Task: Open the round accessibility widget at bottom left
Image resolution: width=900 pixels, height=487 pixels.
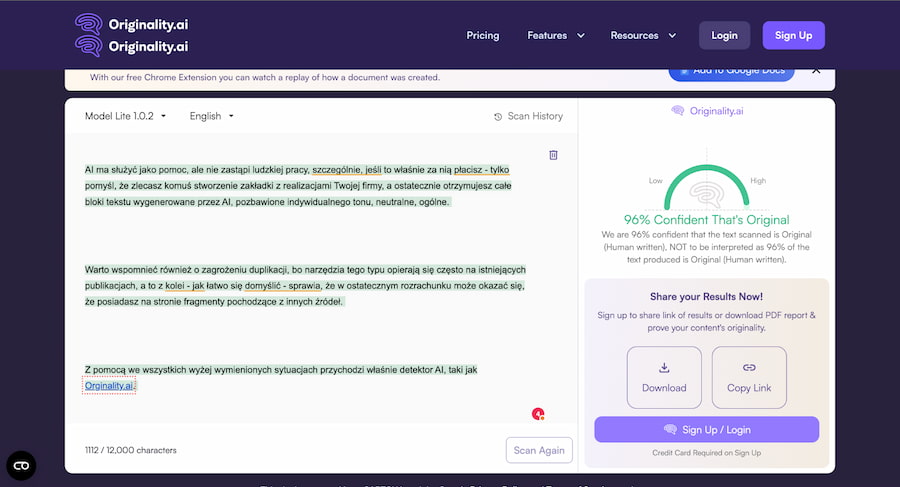Action: click(21, 465)
